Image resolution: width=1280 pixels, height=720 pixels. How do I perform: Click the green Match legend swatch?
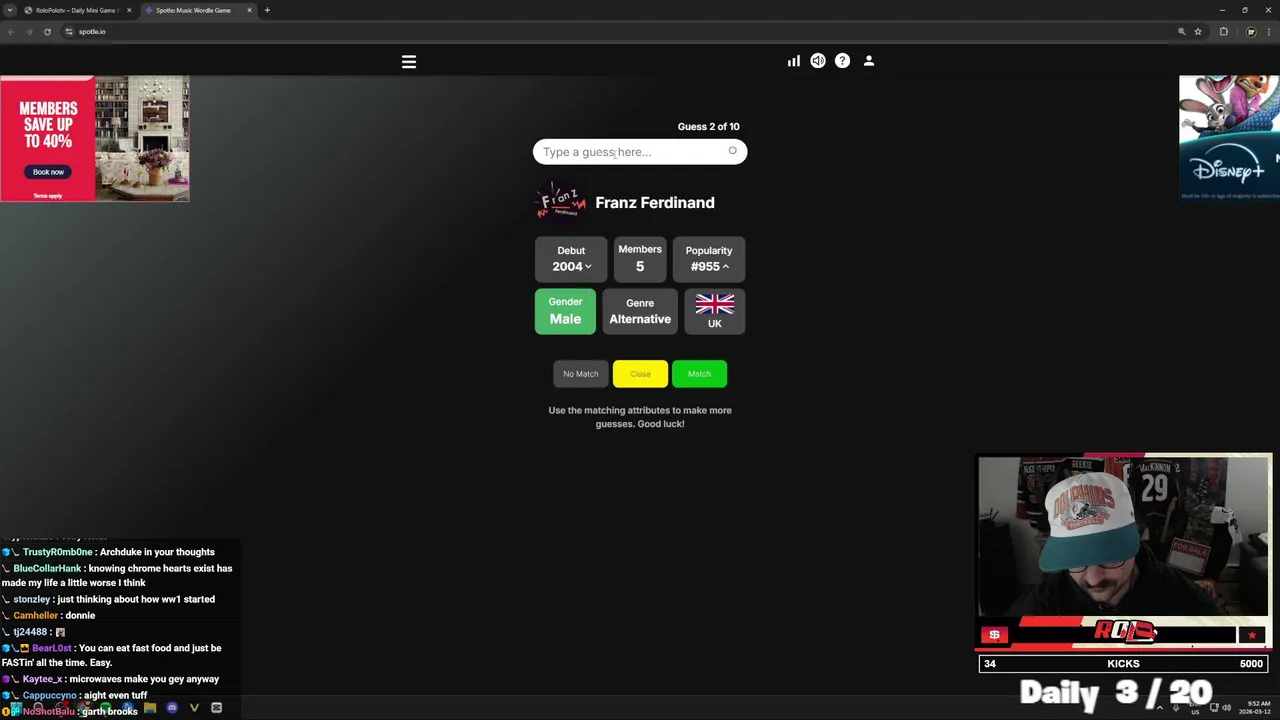[x=699, y=374]
